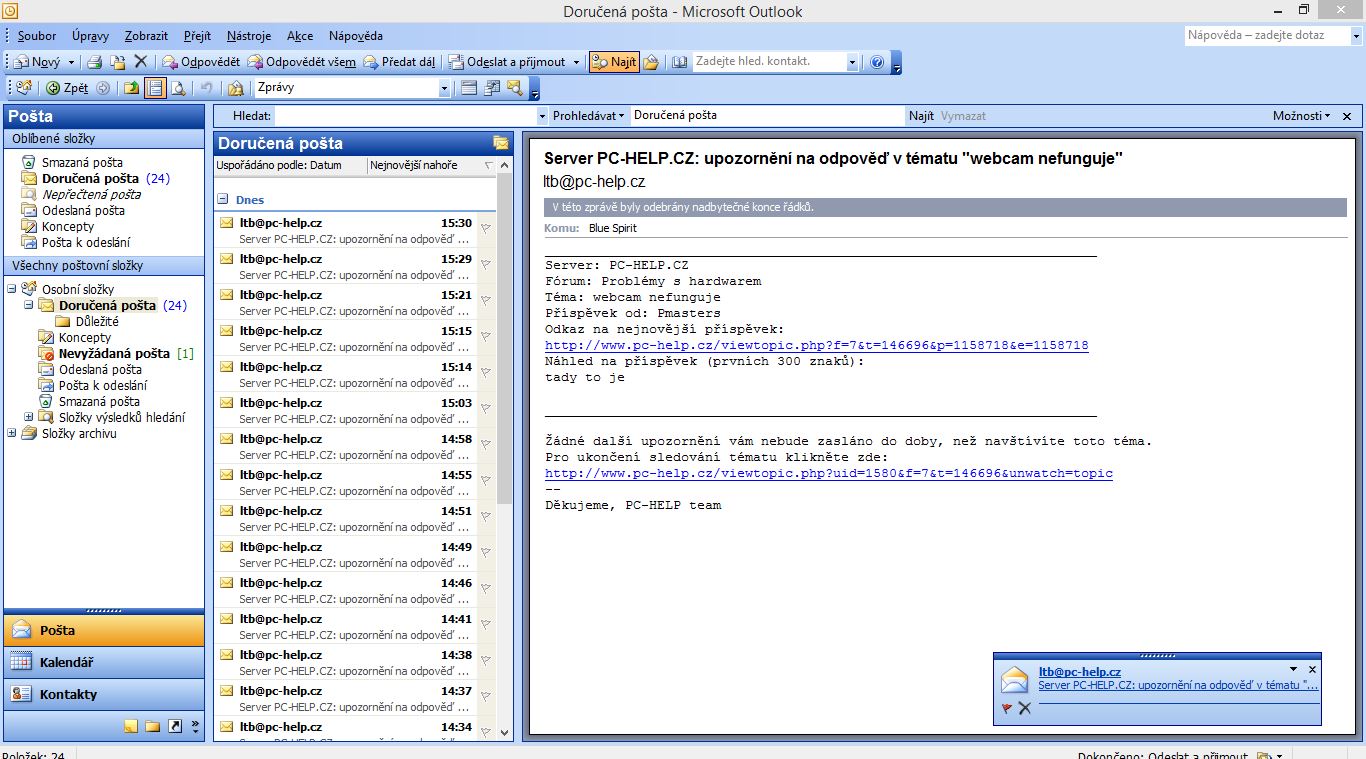The image size is (1366, 759).
Task: Go up one folder level icon
Action: [x=131, y=88]
